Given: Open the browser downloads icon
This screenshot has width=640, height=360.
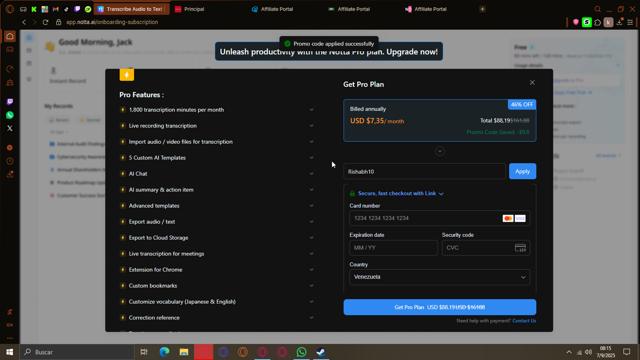Looking at the screenshot, I should point(619,22).
